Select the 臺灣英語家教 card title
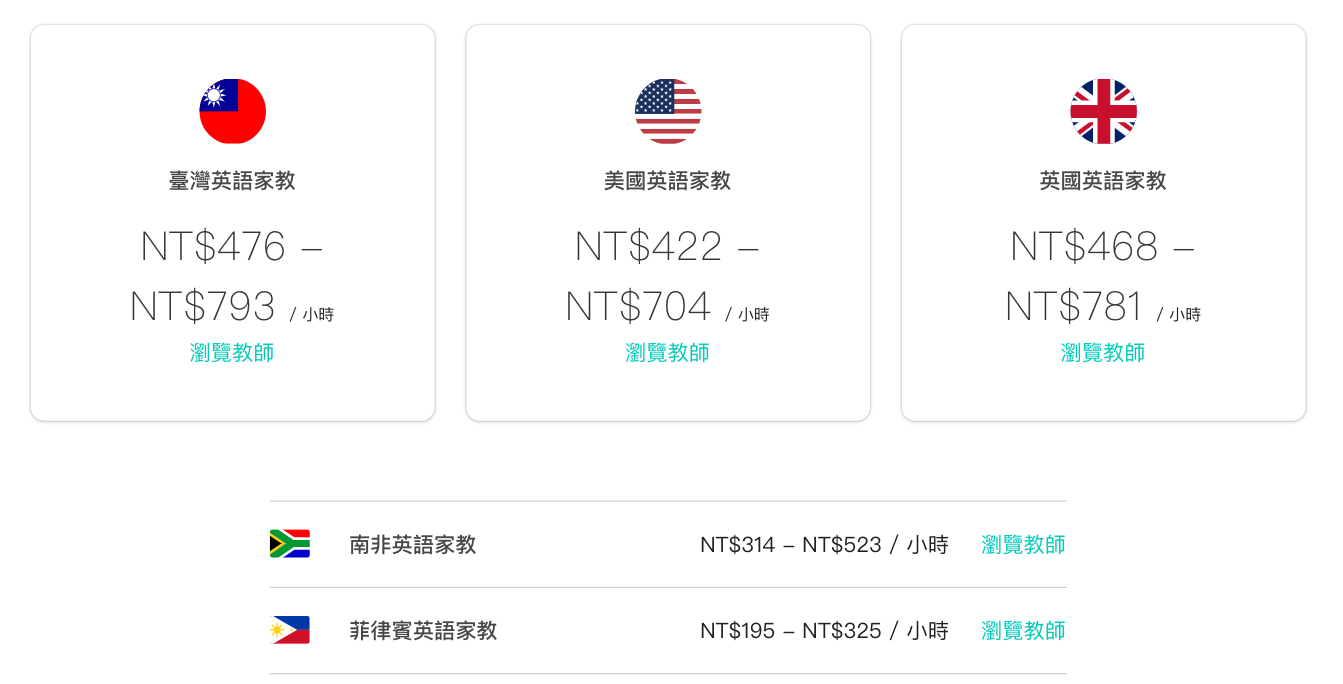This screenshot has width=1343, height=684. pos(232,181)
